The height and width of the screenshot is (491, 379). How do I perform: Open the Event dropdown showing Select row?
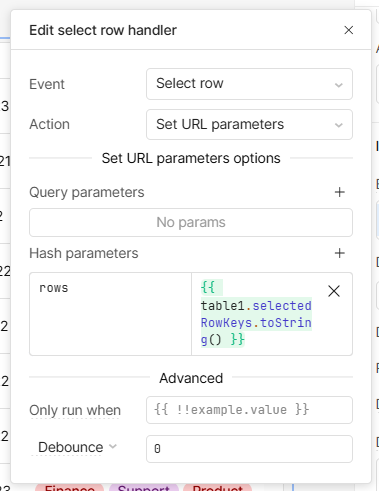pyautogui.click(x=249, y=84)
